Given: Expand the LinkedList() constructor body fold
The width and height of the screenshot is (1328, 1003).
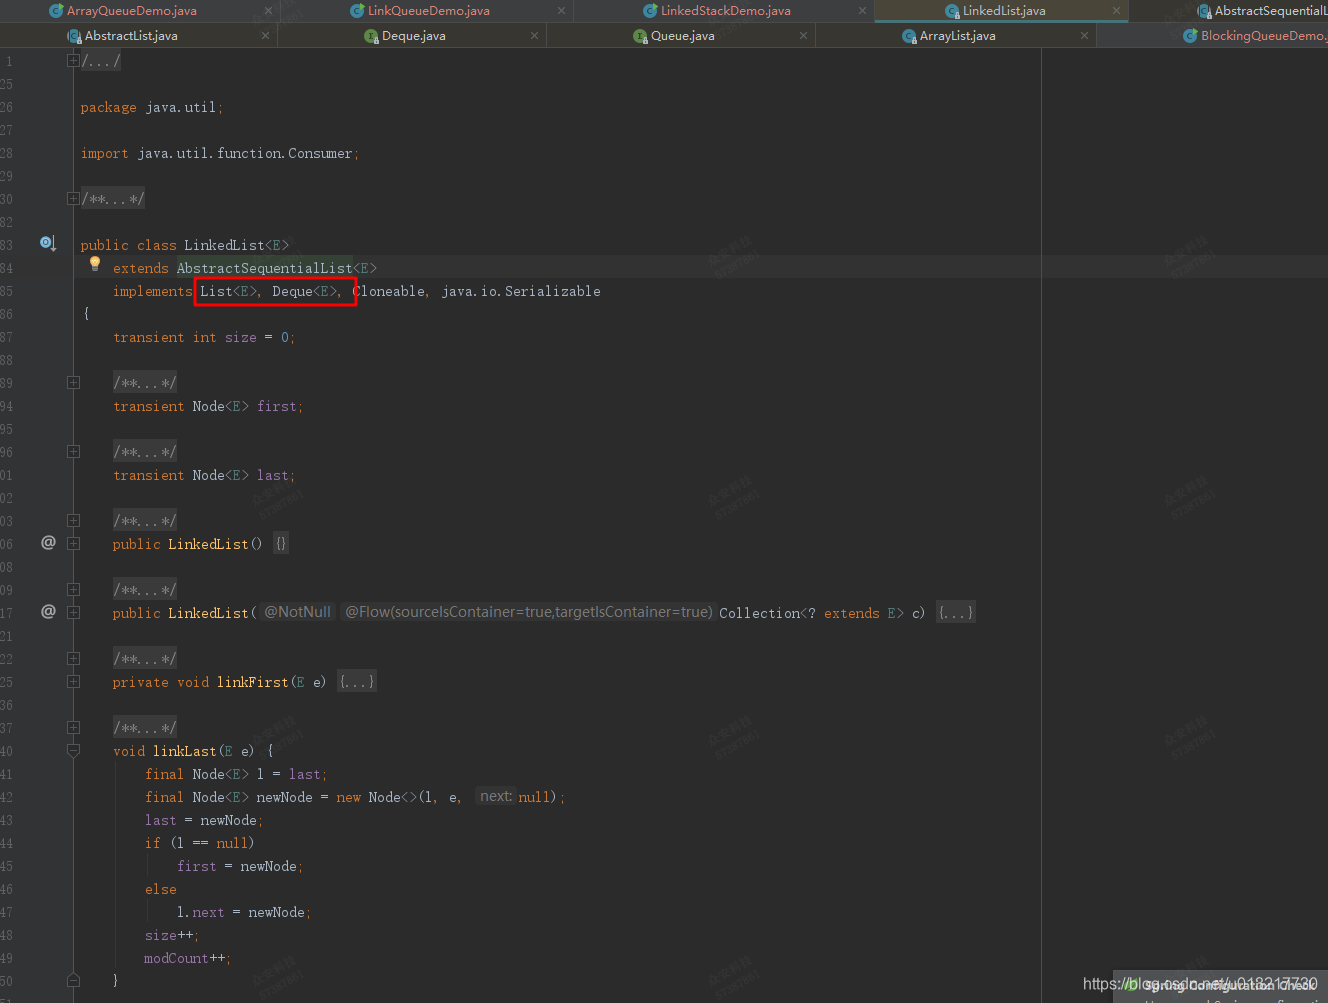Looking at the screenshot, I should [x=73, y=544].
